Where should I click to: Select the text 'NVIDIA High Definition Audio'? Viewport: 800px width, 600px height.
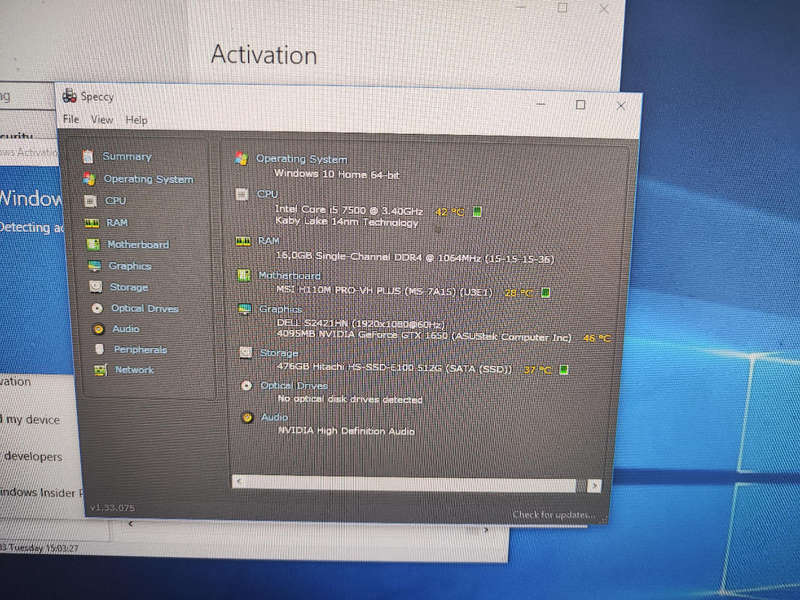[x=346, y=431]
